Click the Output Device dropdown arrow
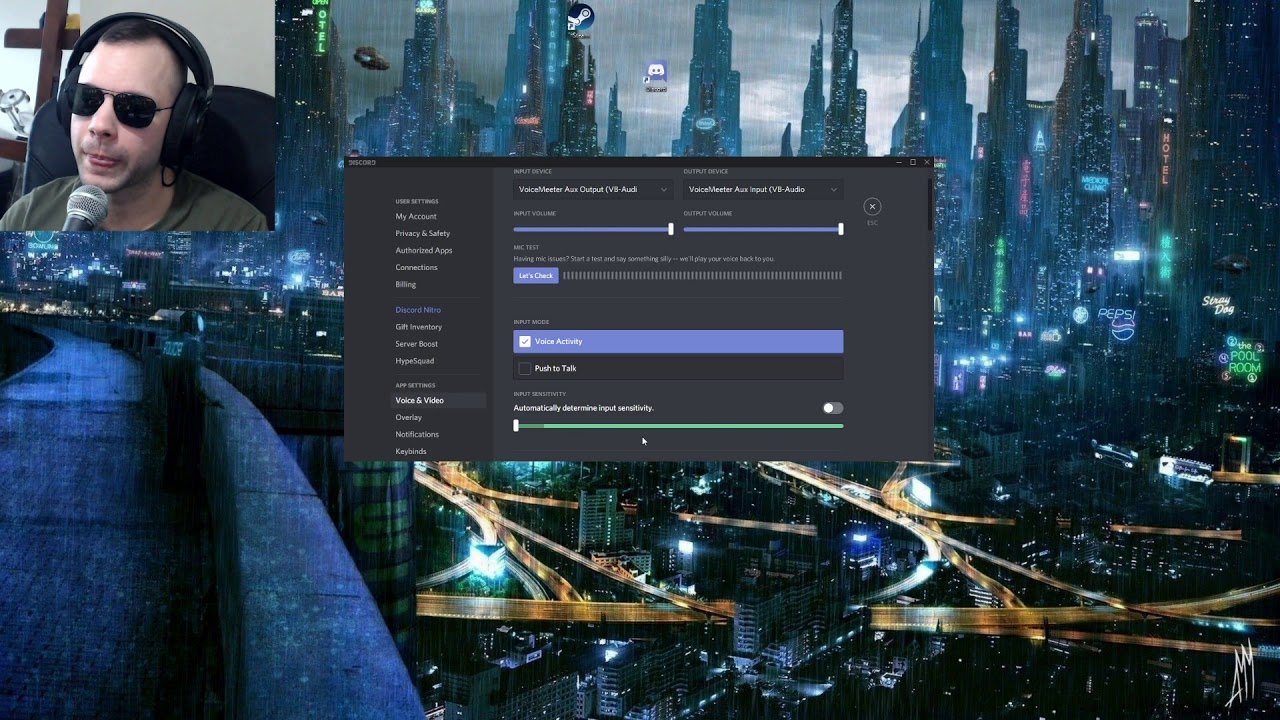Viewport: 1280px width, 720px height. [x=833, y=189]
